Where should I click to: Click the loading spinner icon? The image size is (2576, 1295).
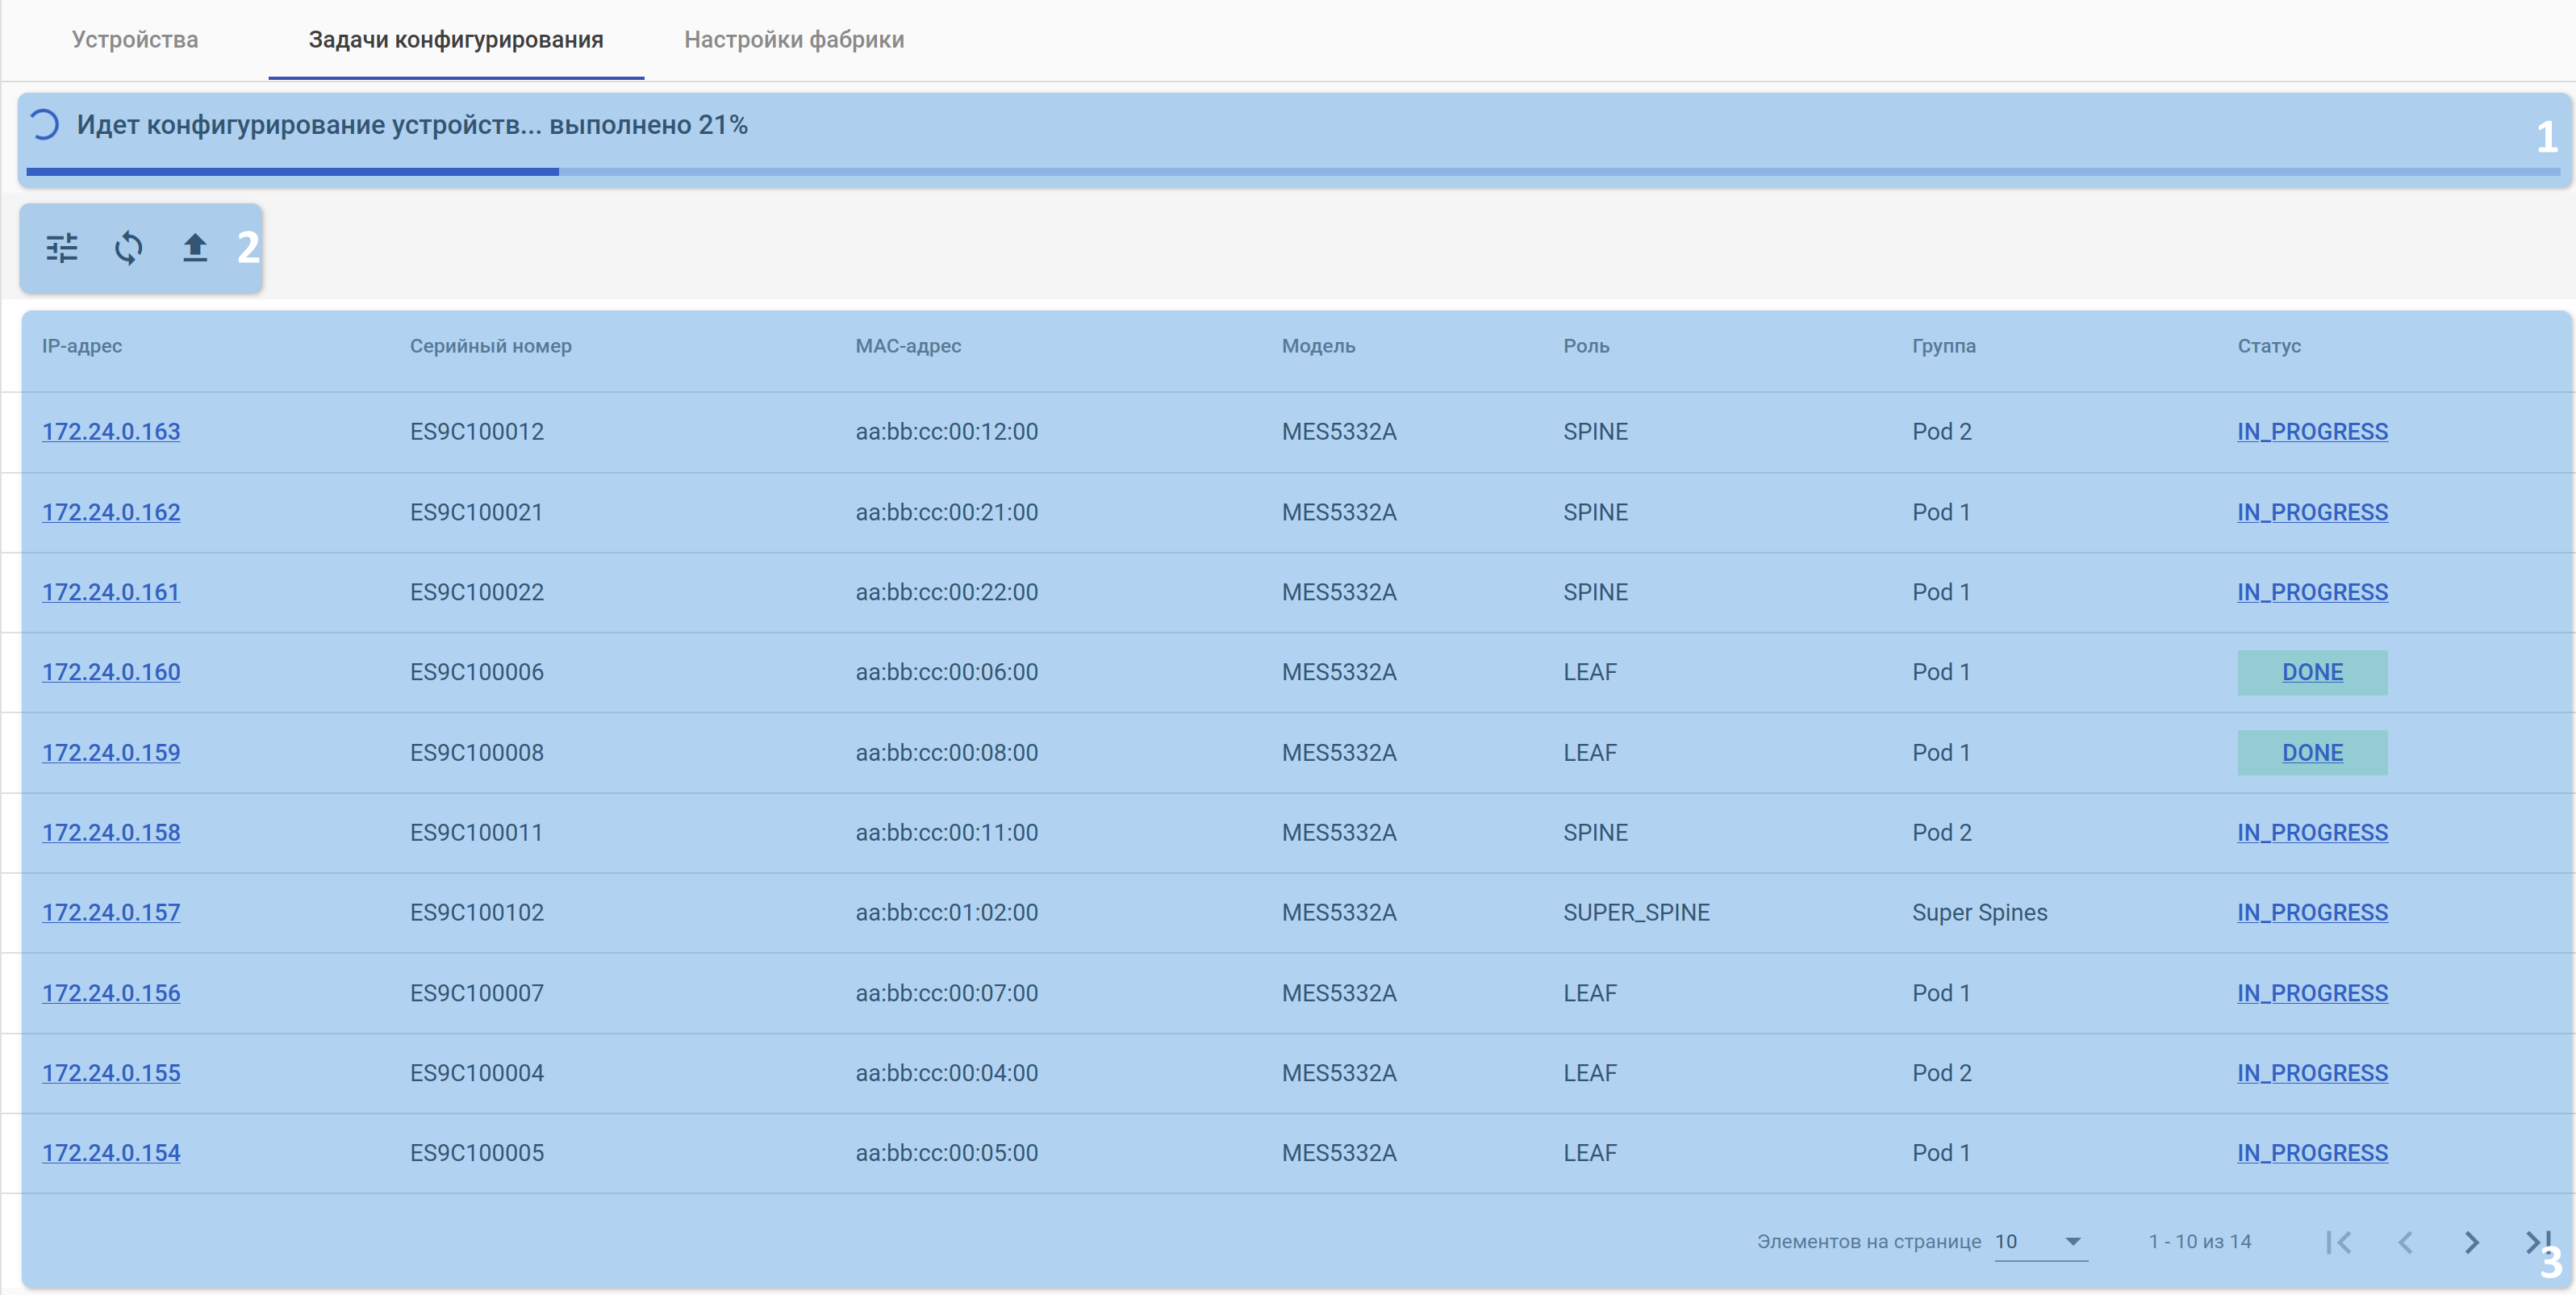[44, 125]
